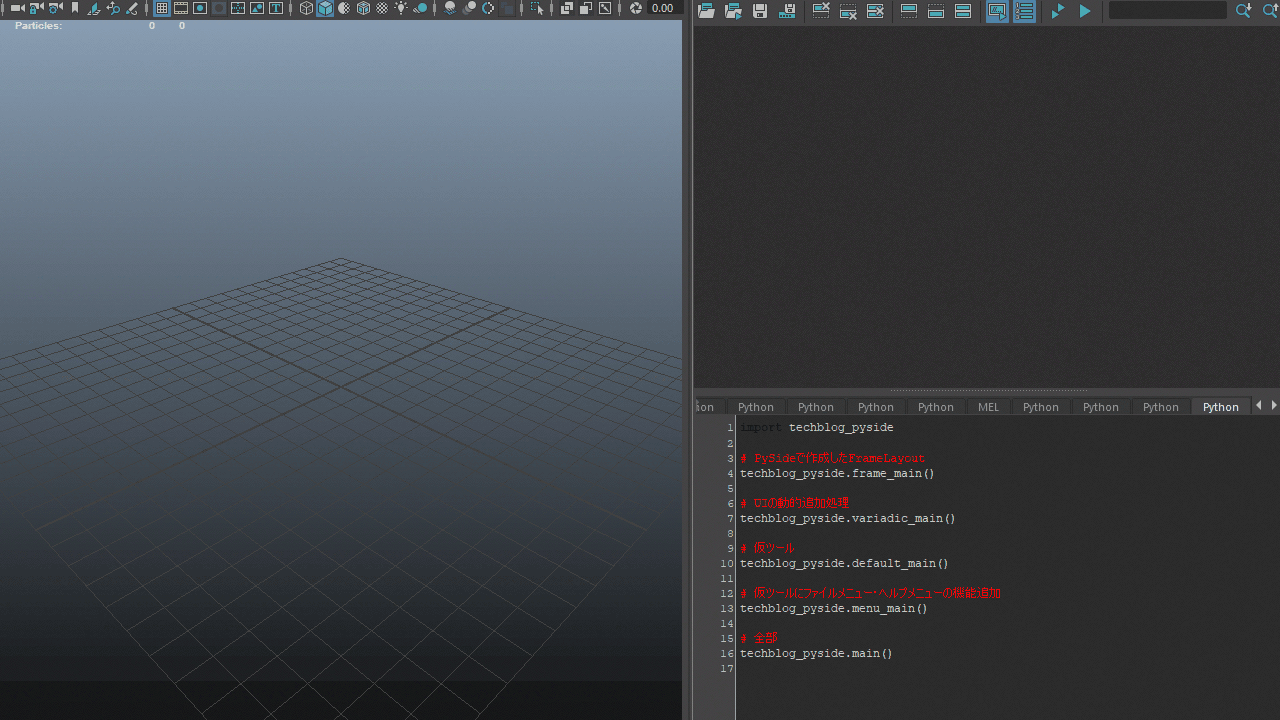Click the line 'techblog_pyside.frame_main()'
This screenshot has height=720, width=1280.
click(837, 473)
